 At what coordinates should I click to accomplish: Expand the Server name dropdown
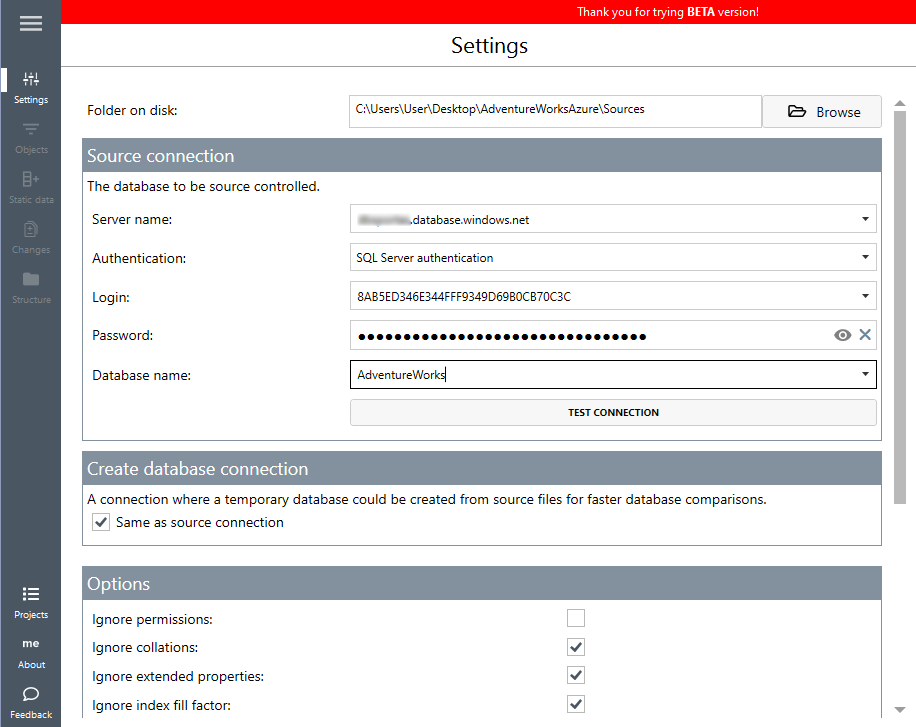(864, 219)
